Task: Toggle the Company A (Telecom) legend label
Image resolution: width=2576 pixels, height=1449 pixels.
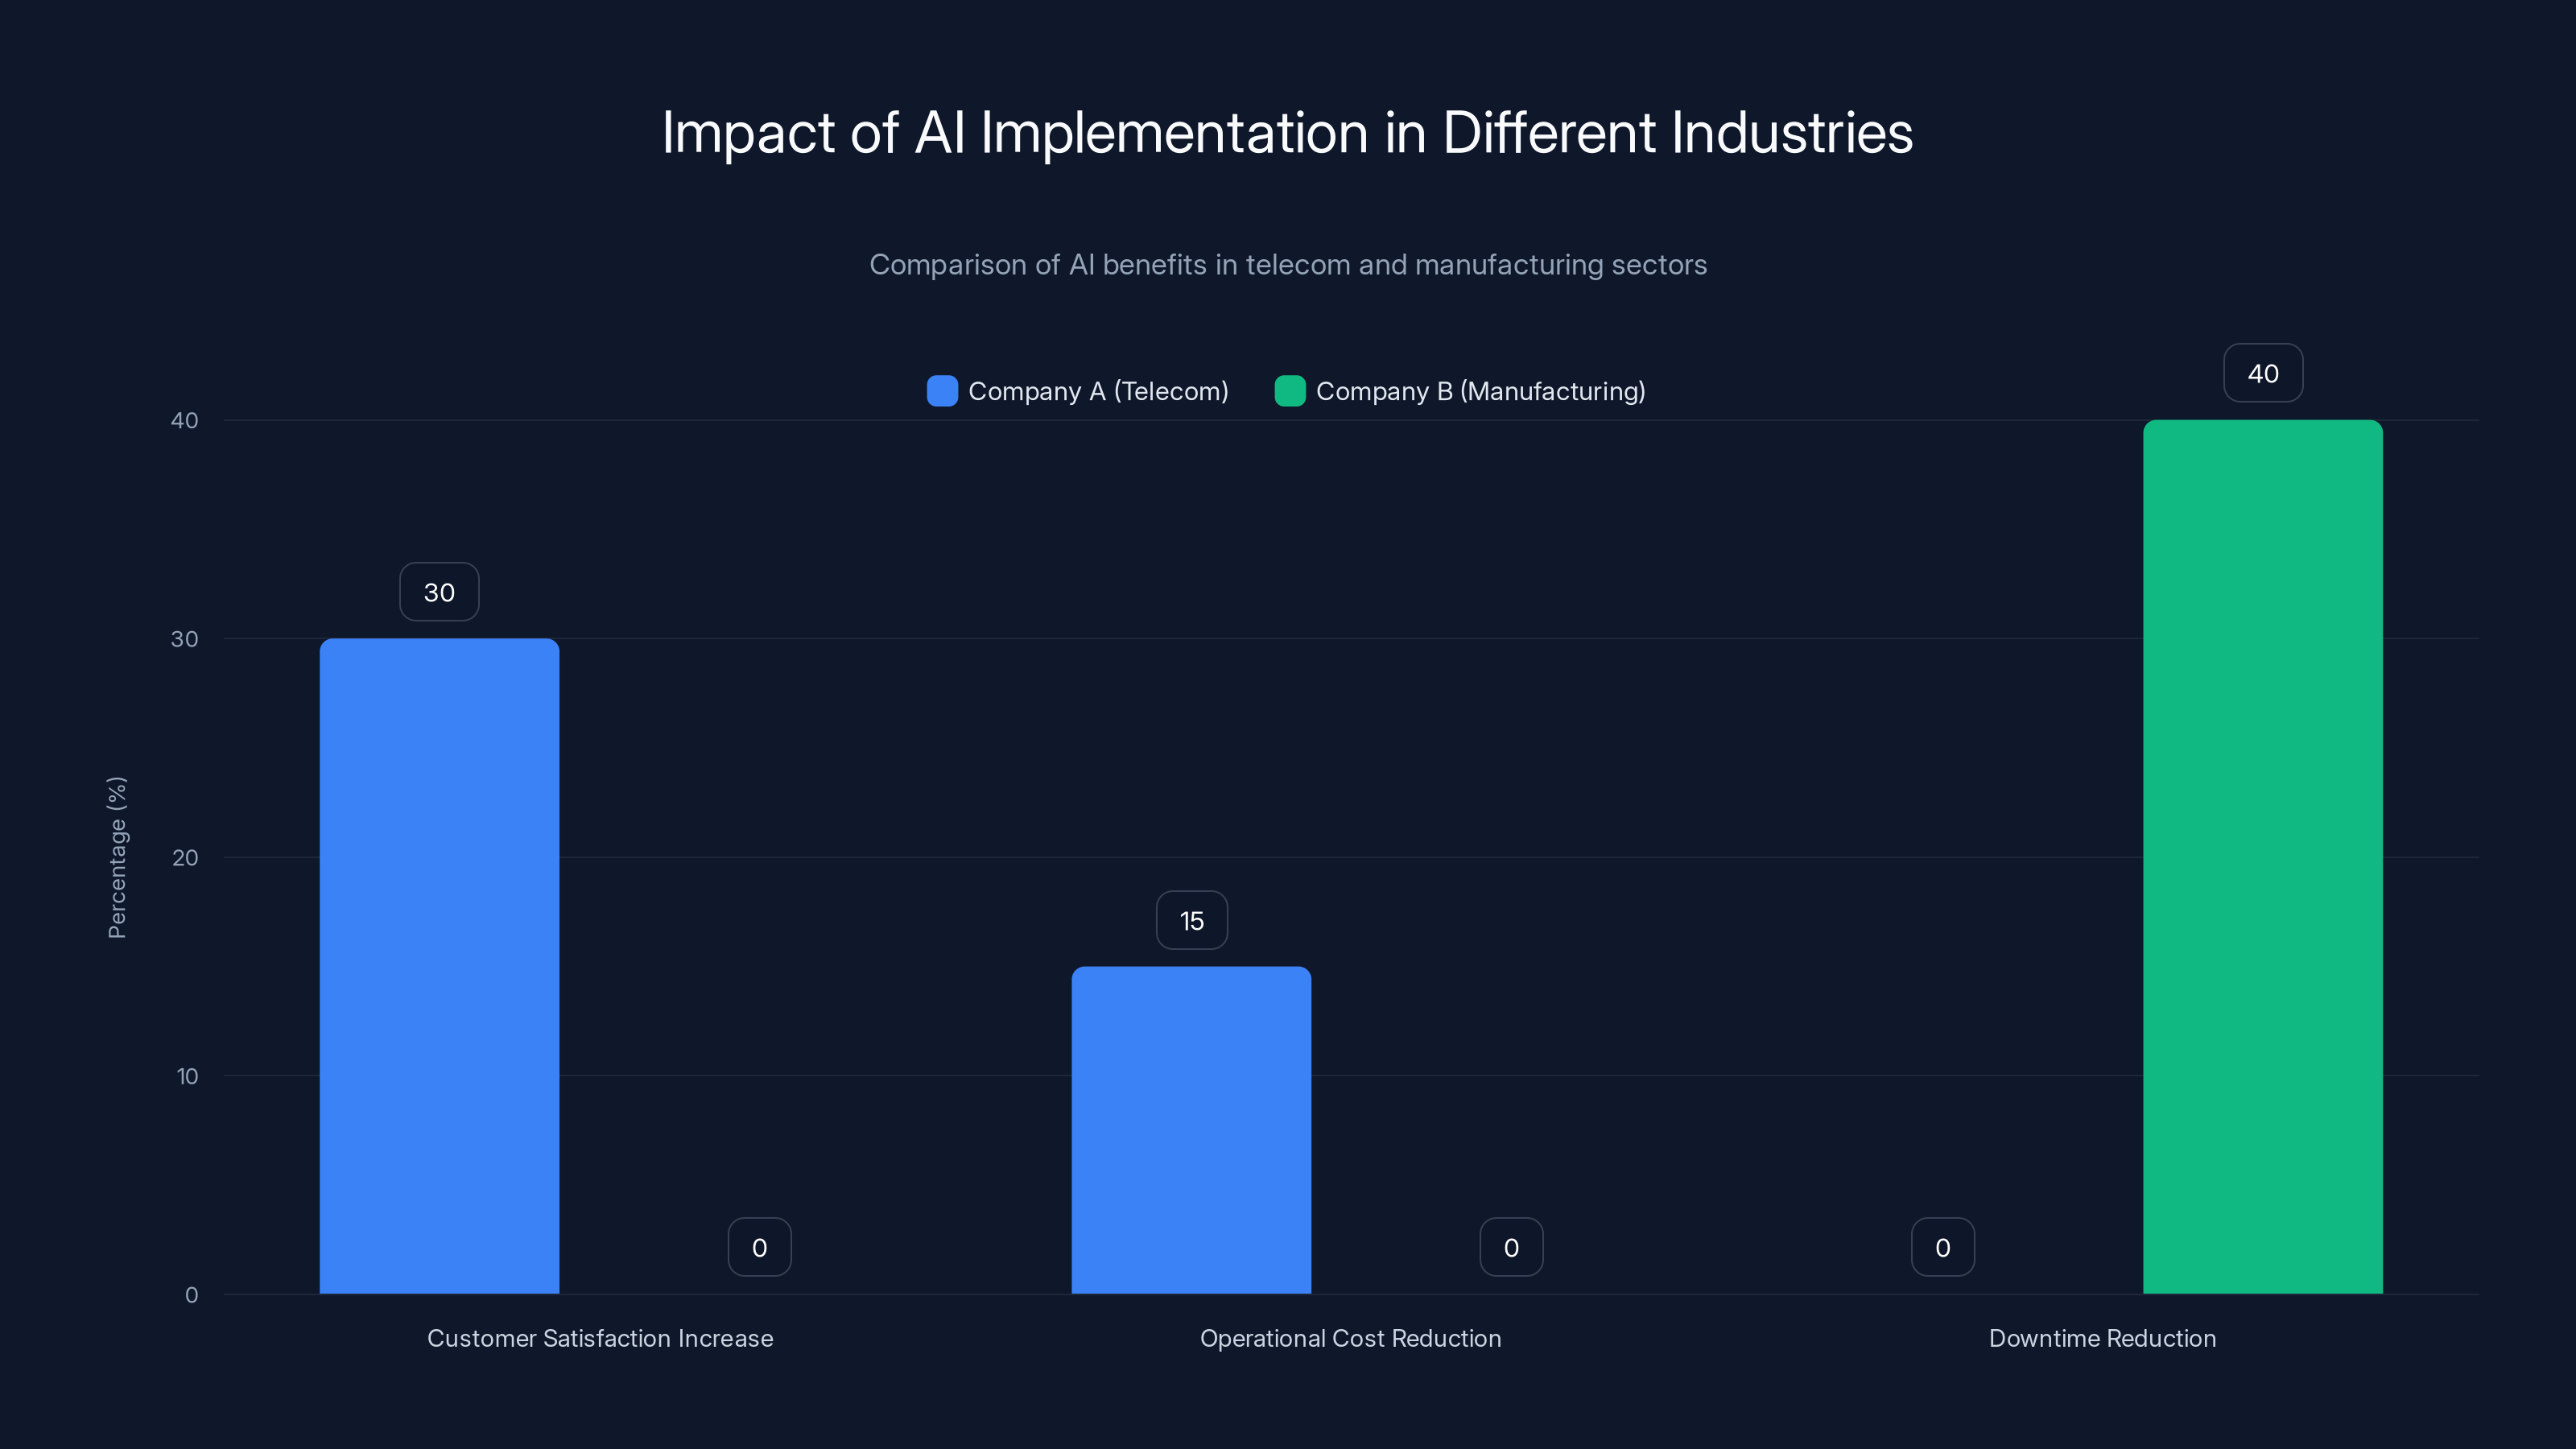Action: (1098, 391)
